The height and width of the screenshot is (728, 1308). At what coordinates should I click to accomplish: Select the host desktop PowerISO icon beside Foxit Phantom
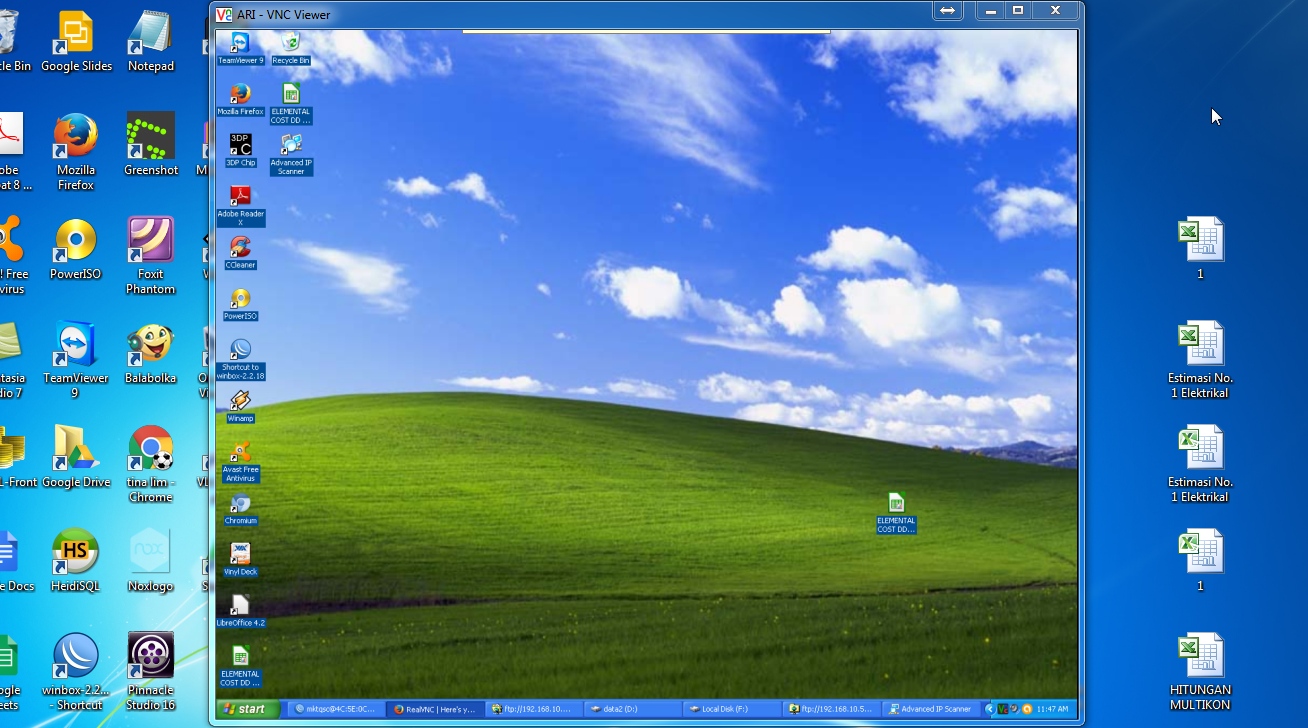76,249
